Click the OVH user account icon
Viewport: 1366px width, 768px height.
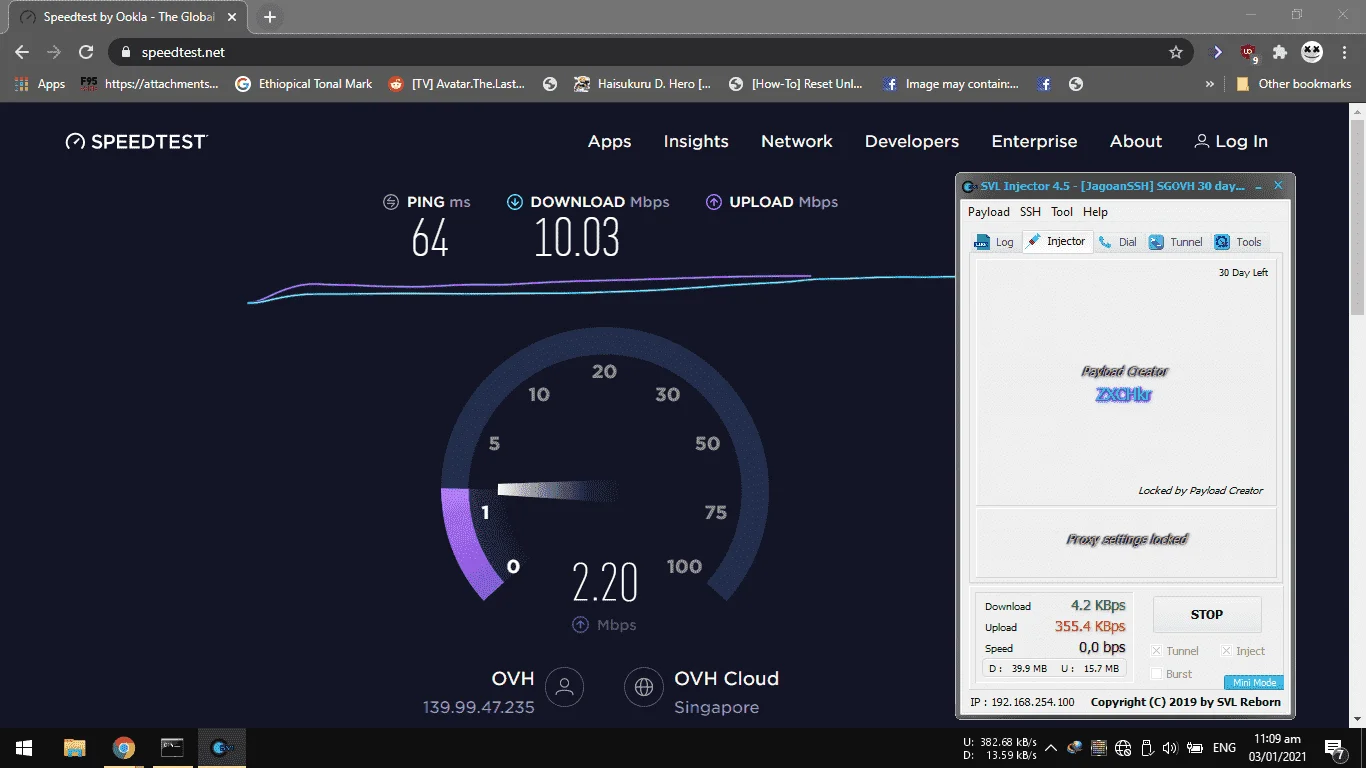565,687
